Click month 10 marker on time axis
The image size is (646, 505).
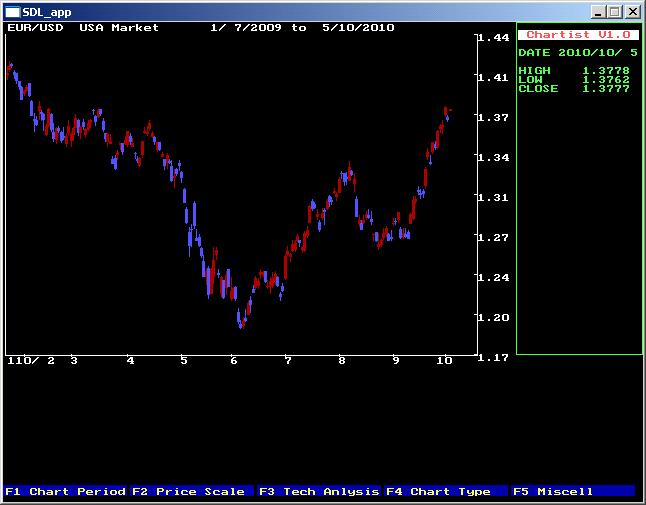point(445,360)
